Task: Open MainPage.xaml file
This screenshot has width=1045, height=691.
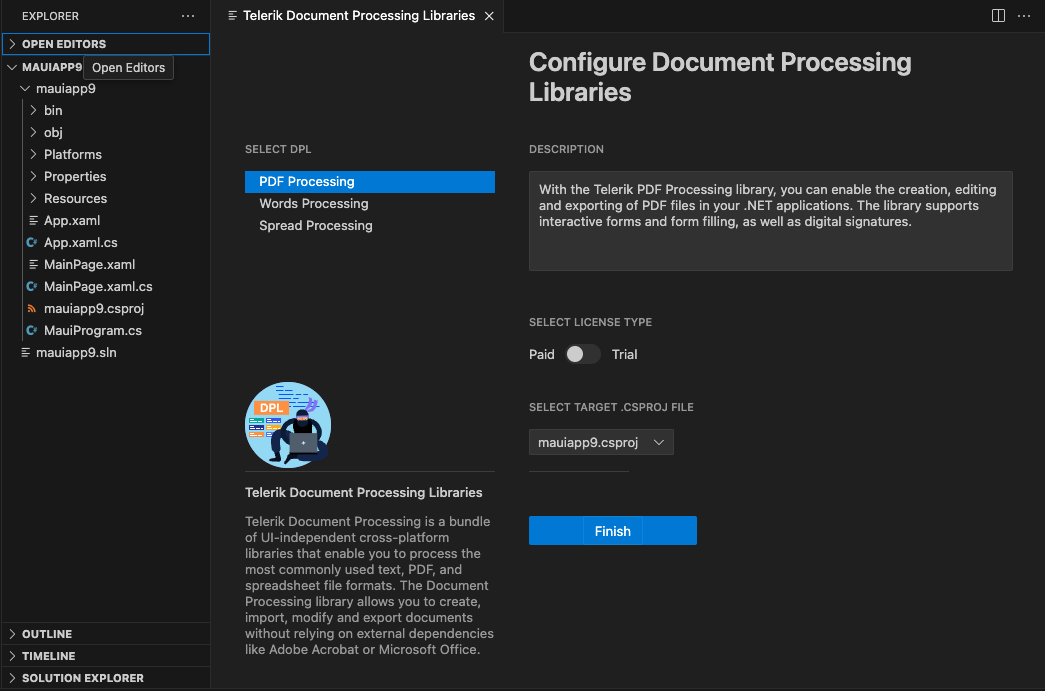Action: [89, 265]
